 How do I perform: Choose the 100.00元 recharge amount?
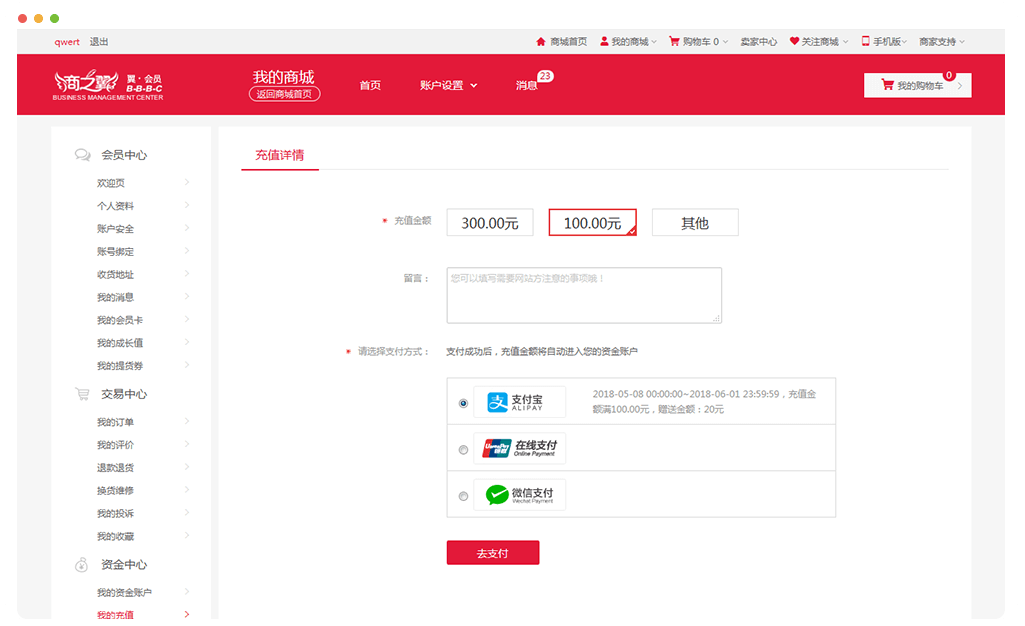[x=592, y=223]
